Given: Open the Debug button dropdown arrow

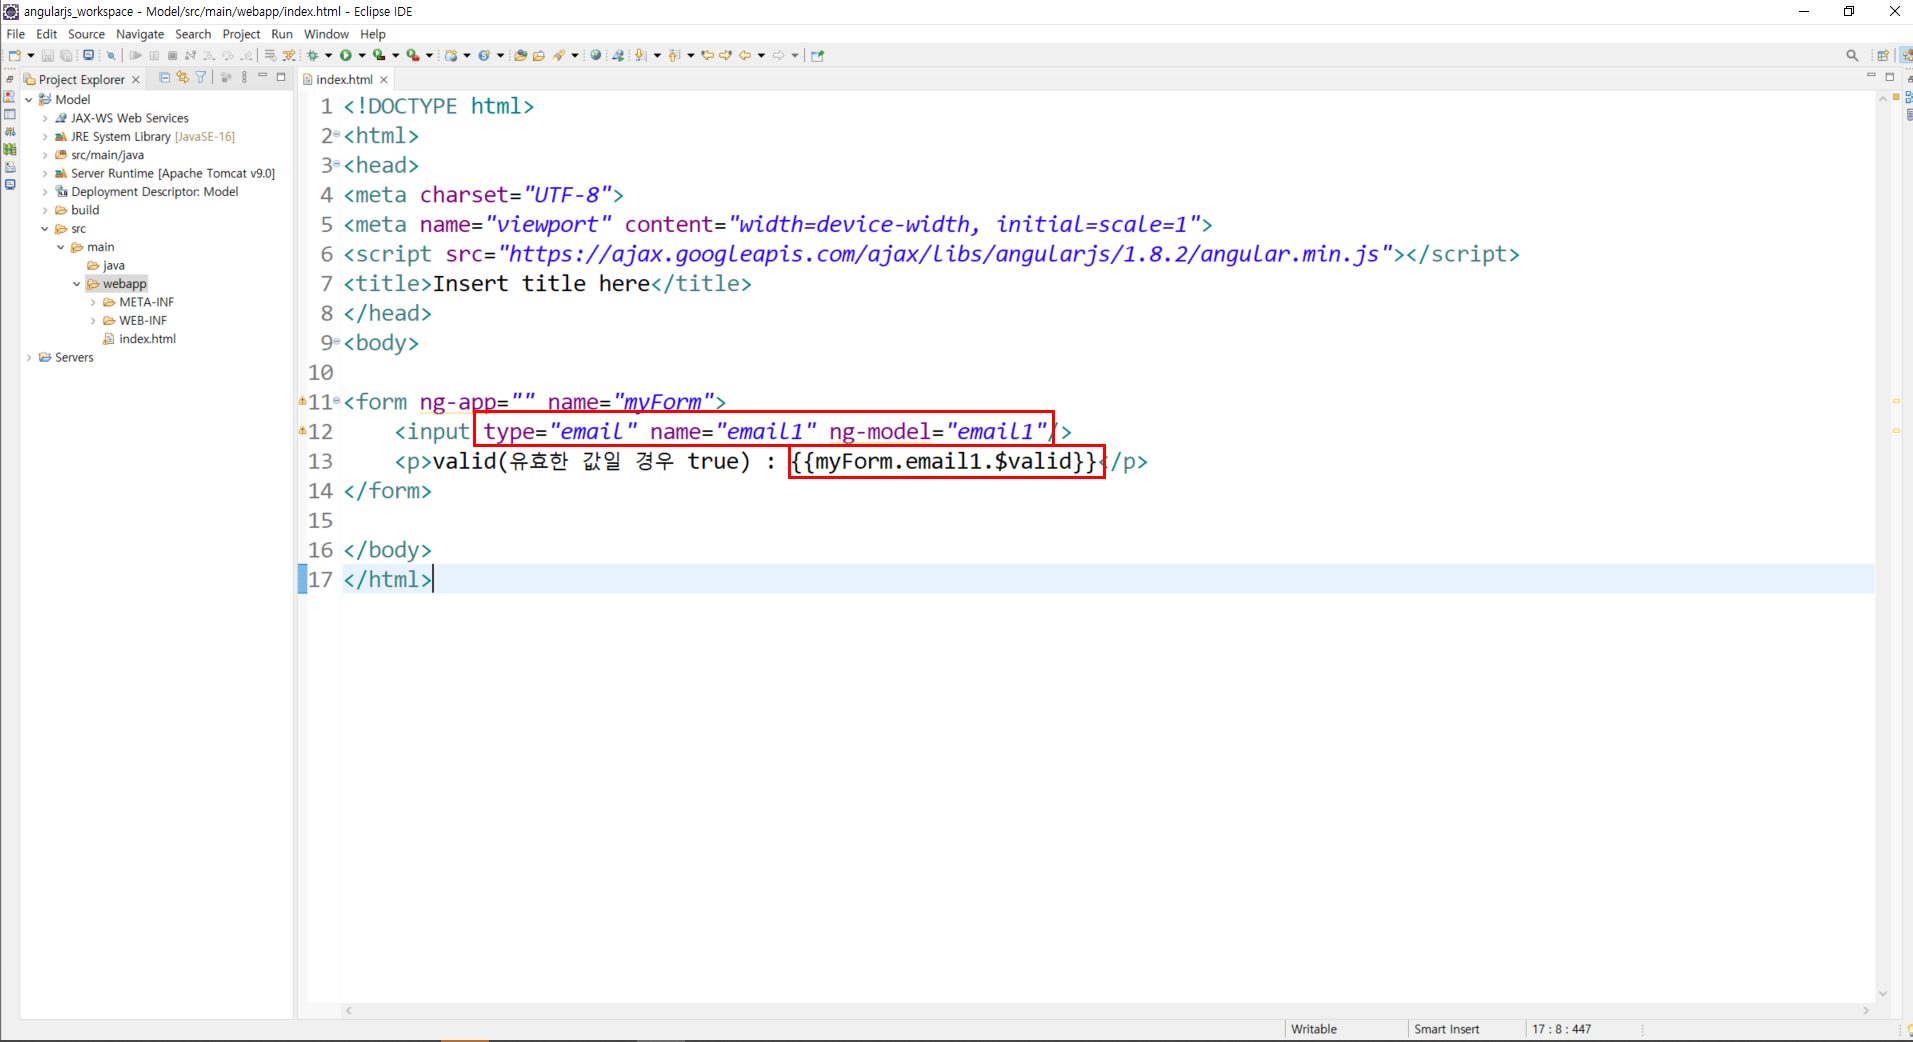Looking at the screenshot, I should click(329, 56).
